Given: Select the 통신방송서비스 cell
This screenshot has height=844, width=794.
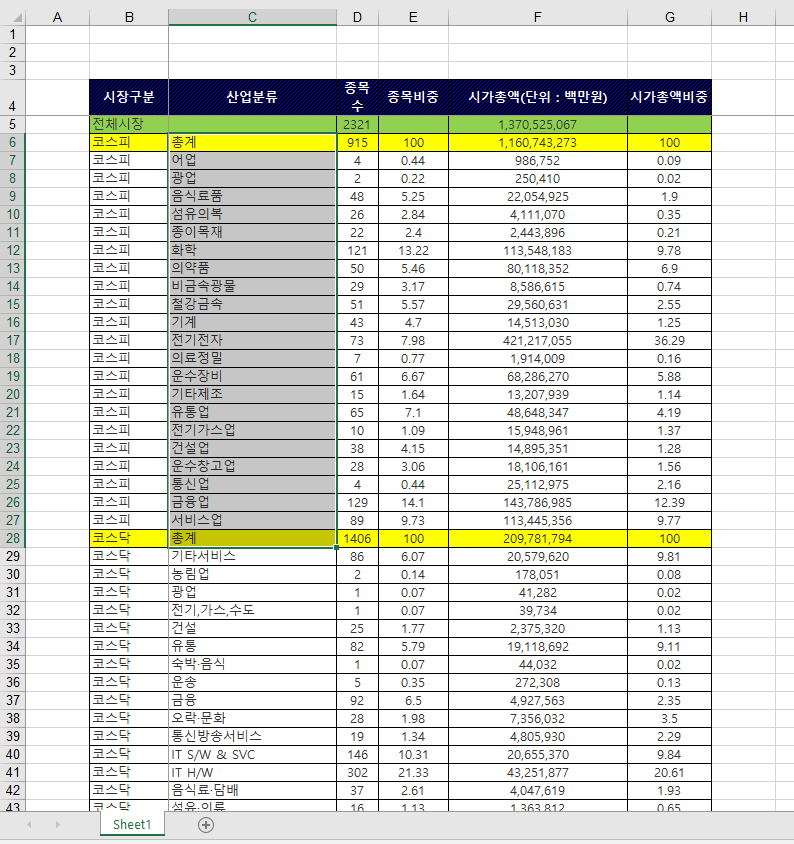Looking at the screenshot, I should tap(252, 736).
